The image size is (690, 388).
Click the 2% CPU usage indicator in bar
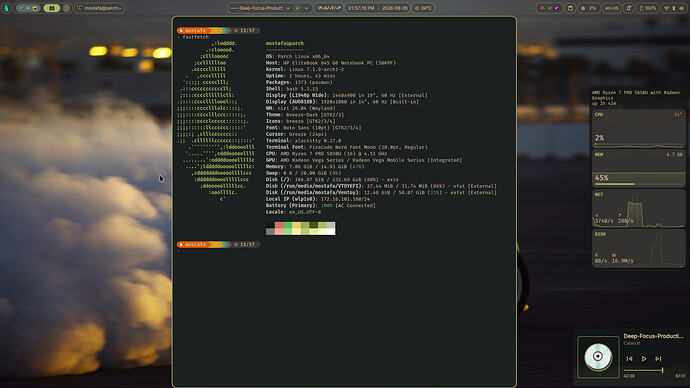point(589,8)
